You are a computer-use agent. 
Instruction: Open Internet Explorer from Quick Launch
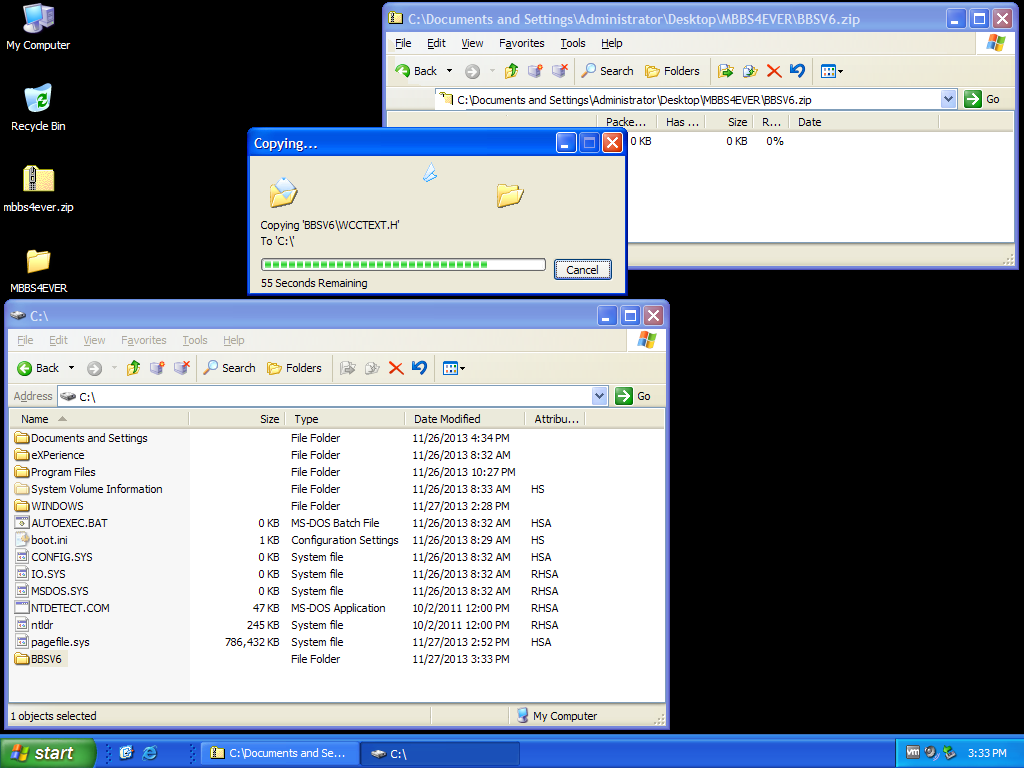(150, 753)
